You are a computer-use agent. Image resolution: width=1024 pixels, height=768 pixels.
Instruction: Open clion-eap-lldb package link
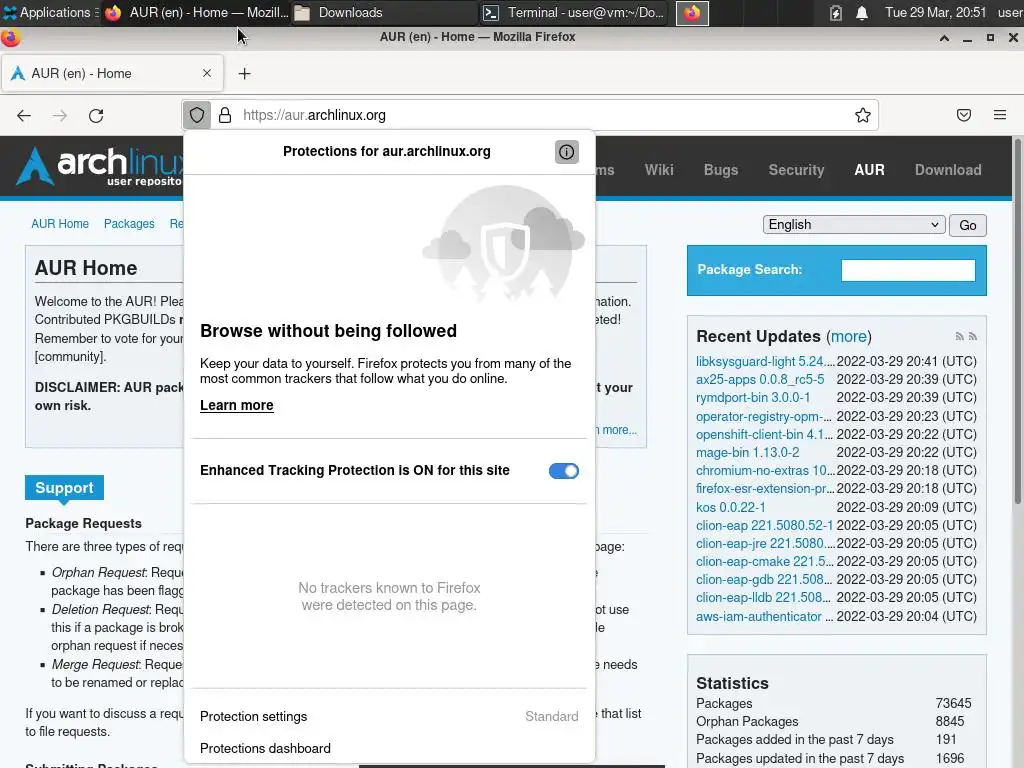point(764,598)
